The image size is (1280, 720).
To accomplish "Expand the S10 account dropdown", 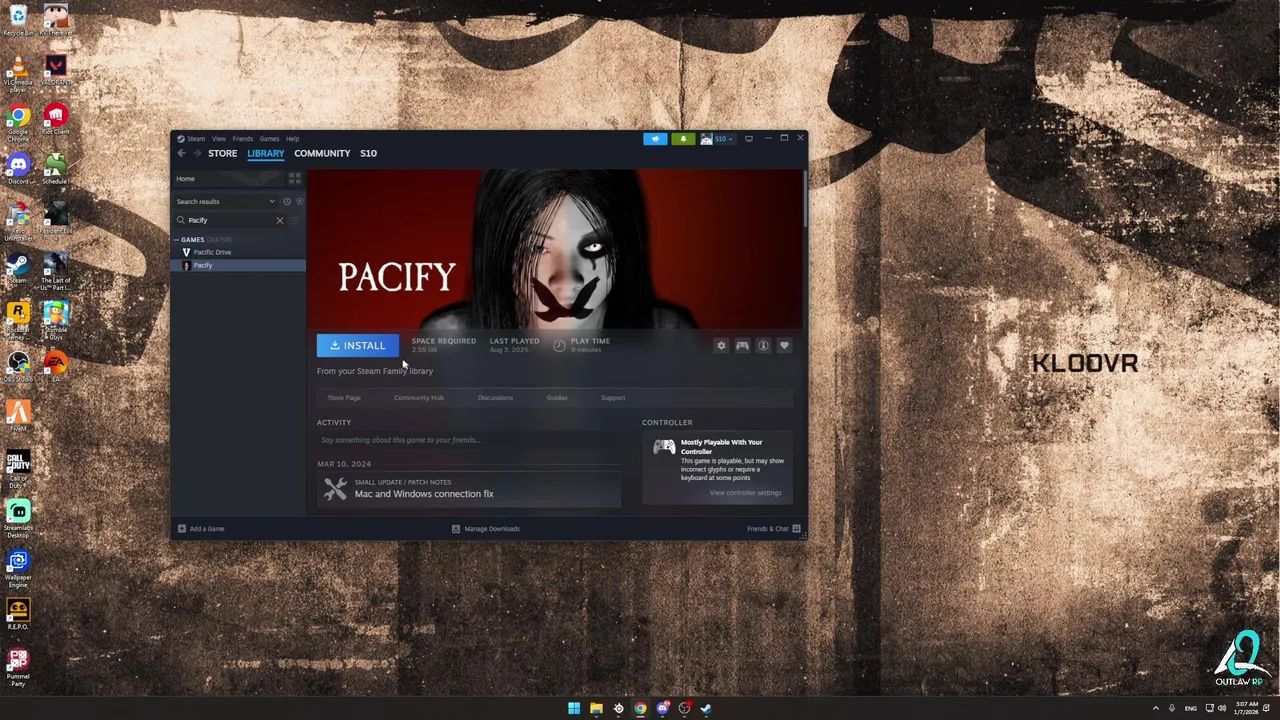I will pyautogui.click(x=718, y=139).
